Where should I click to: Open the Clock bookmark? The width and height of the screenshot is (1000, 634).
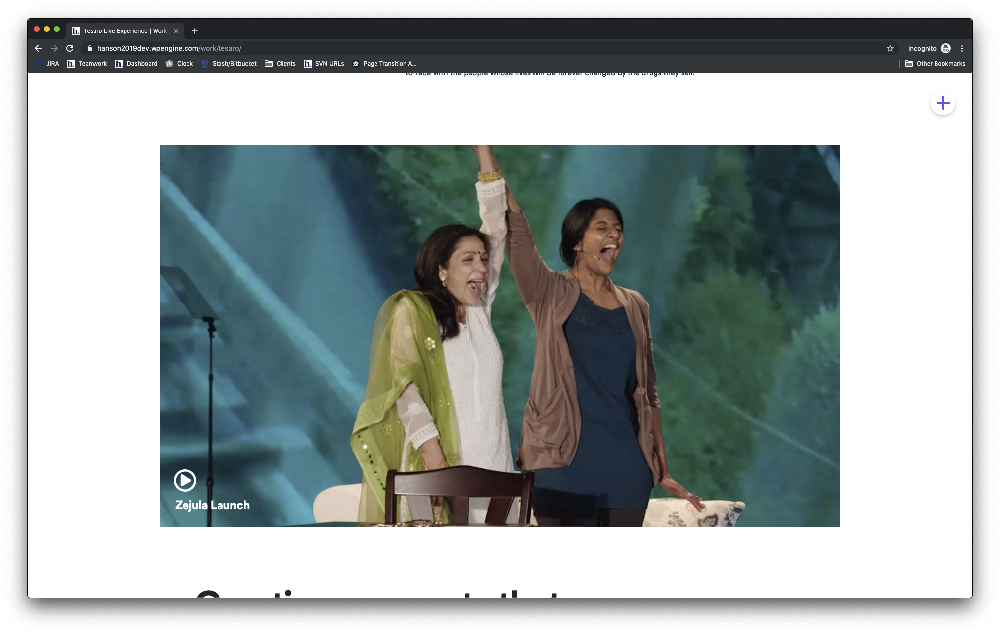tap(179, 64)
